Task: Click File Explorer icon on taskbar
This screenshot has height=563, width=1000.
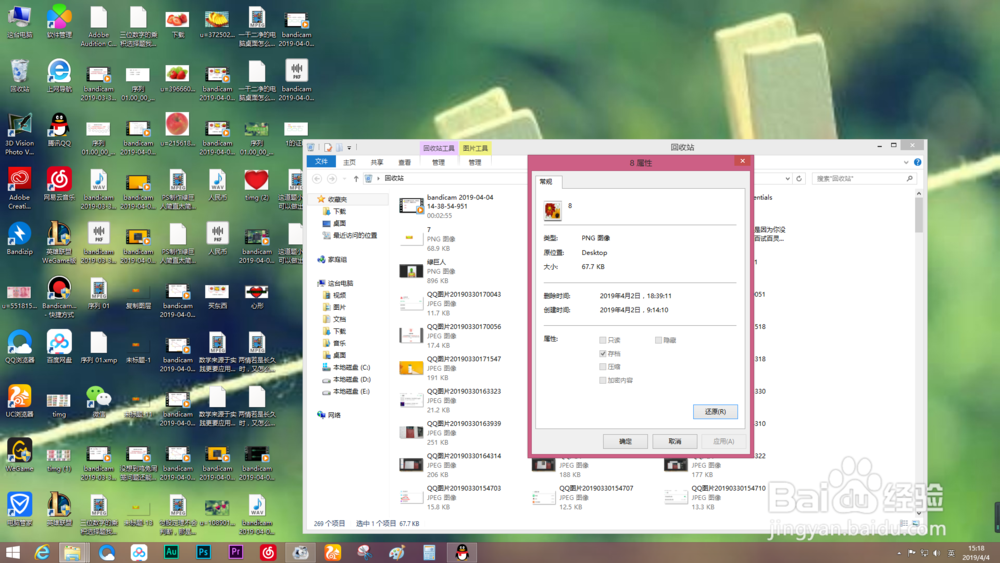Action: pos(73,552)
